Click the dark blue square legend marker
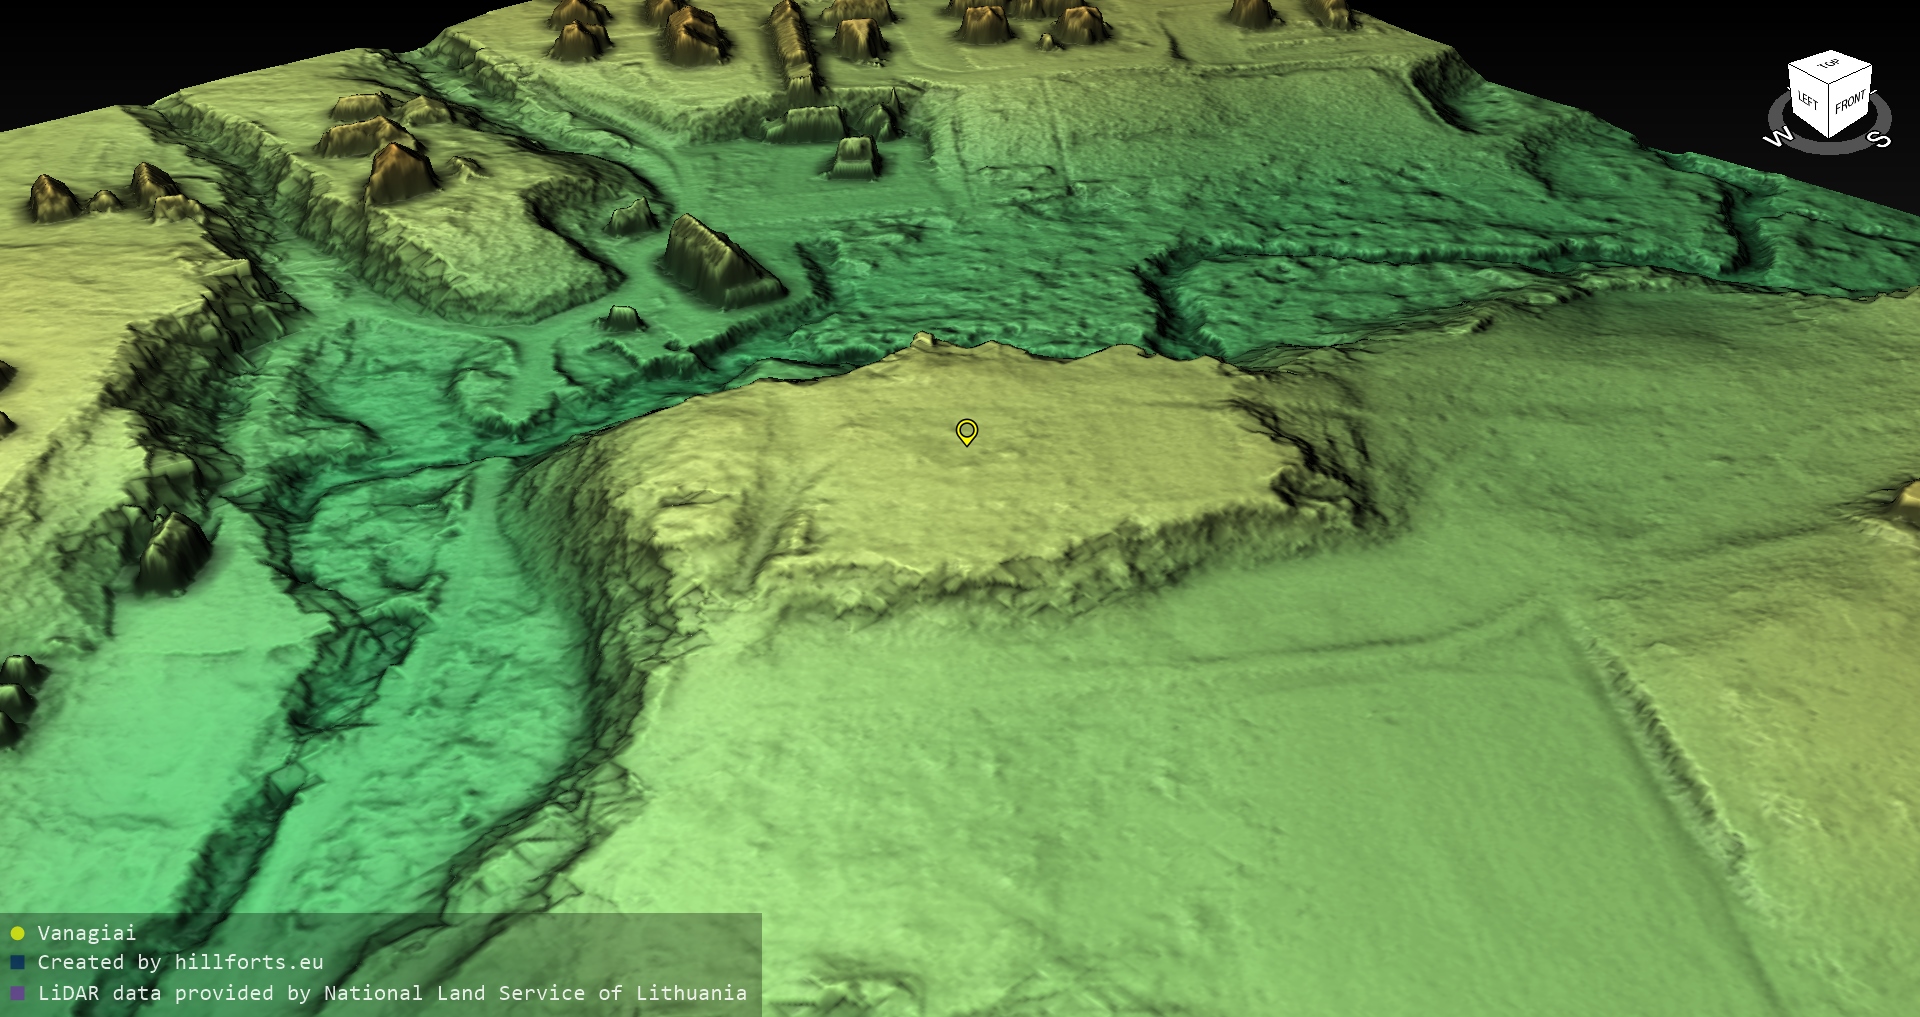Image resolution: width=1920 pixels, height=1017 pixels. click(x=17, y=963)
